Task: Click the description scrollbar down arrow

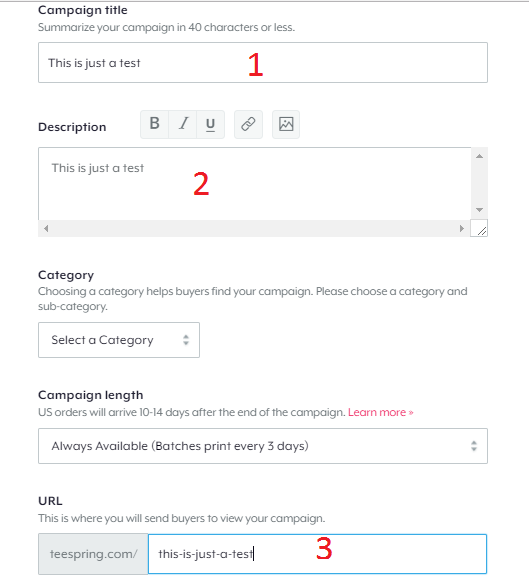Action: click(x=480, y=210)
